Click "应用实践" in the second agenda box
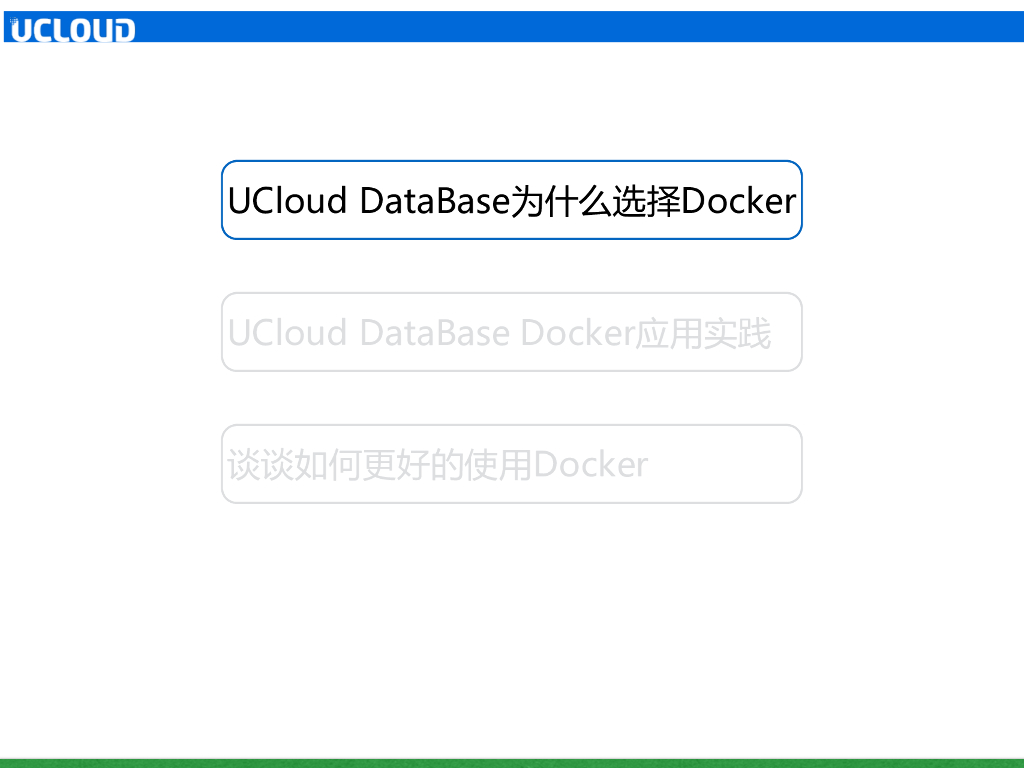Viewport: 1024px width, 768px height. point(704,333)
